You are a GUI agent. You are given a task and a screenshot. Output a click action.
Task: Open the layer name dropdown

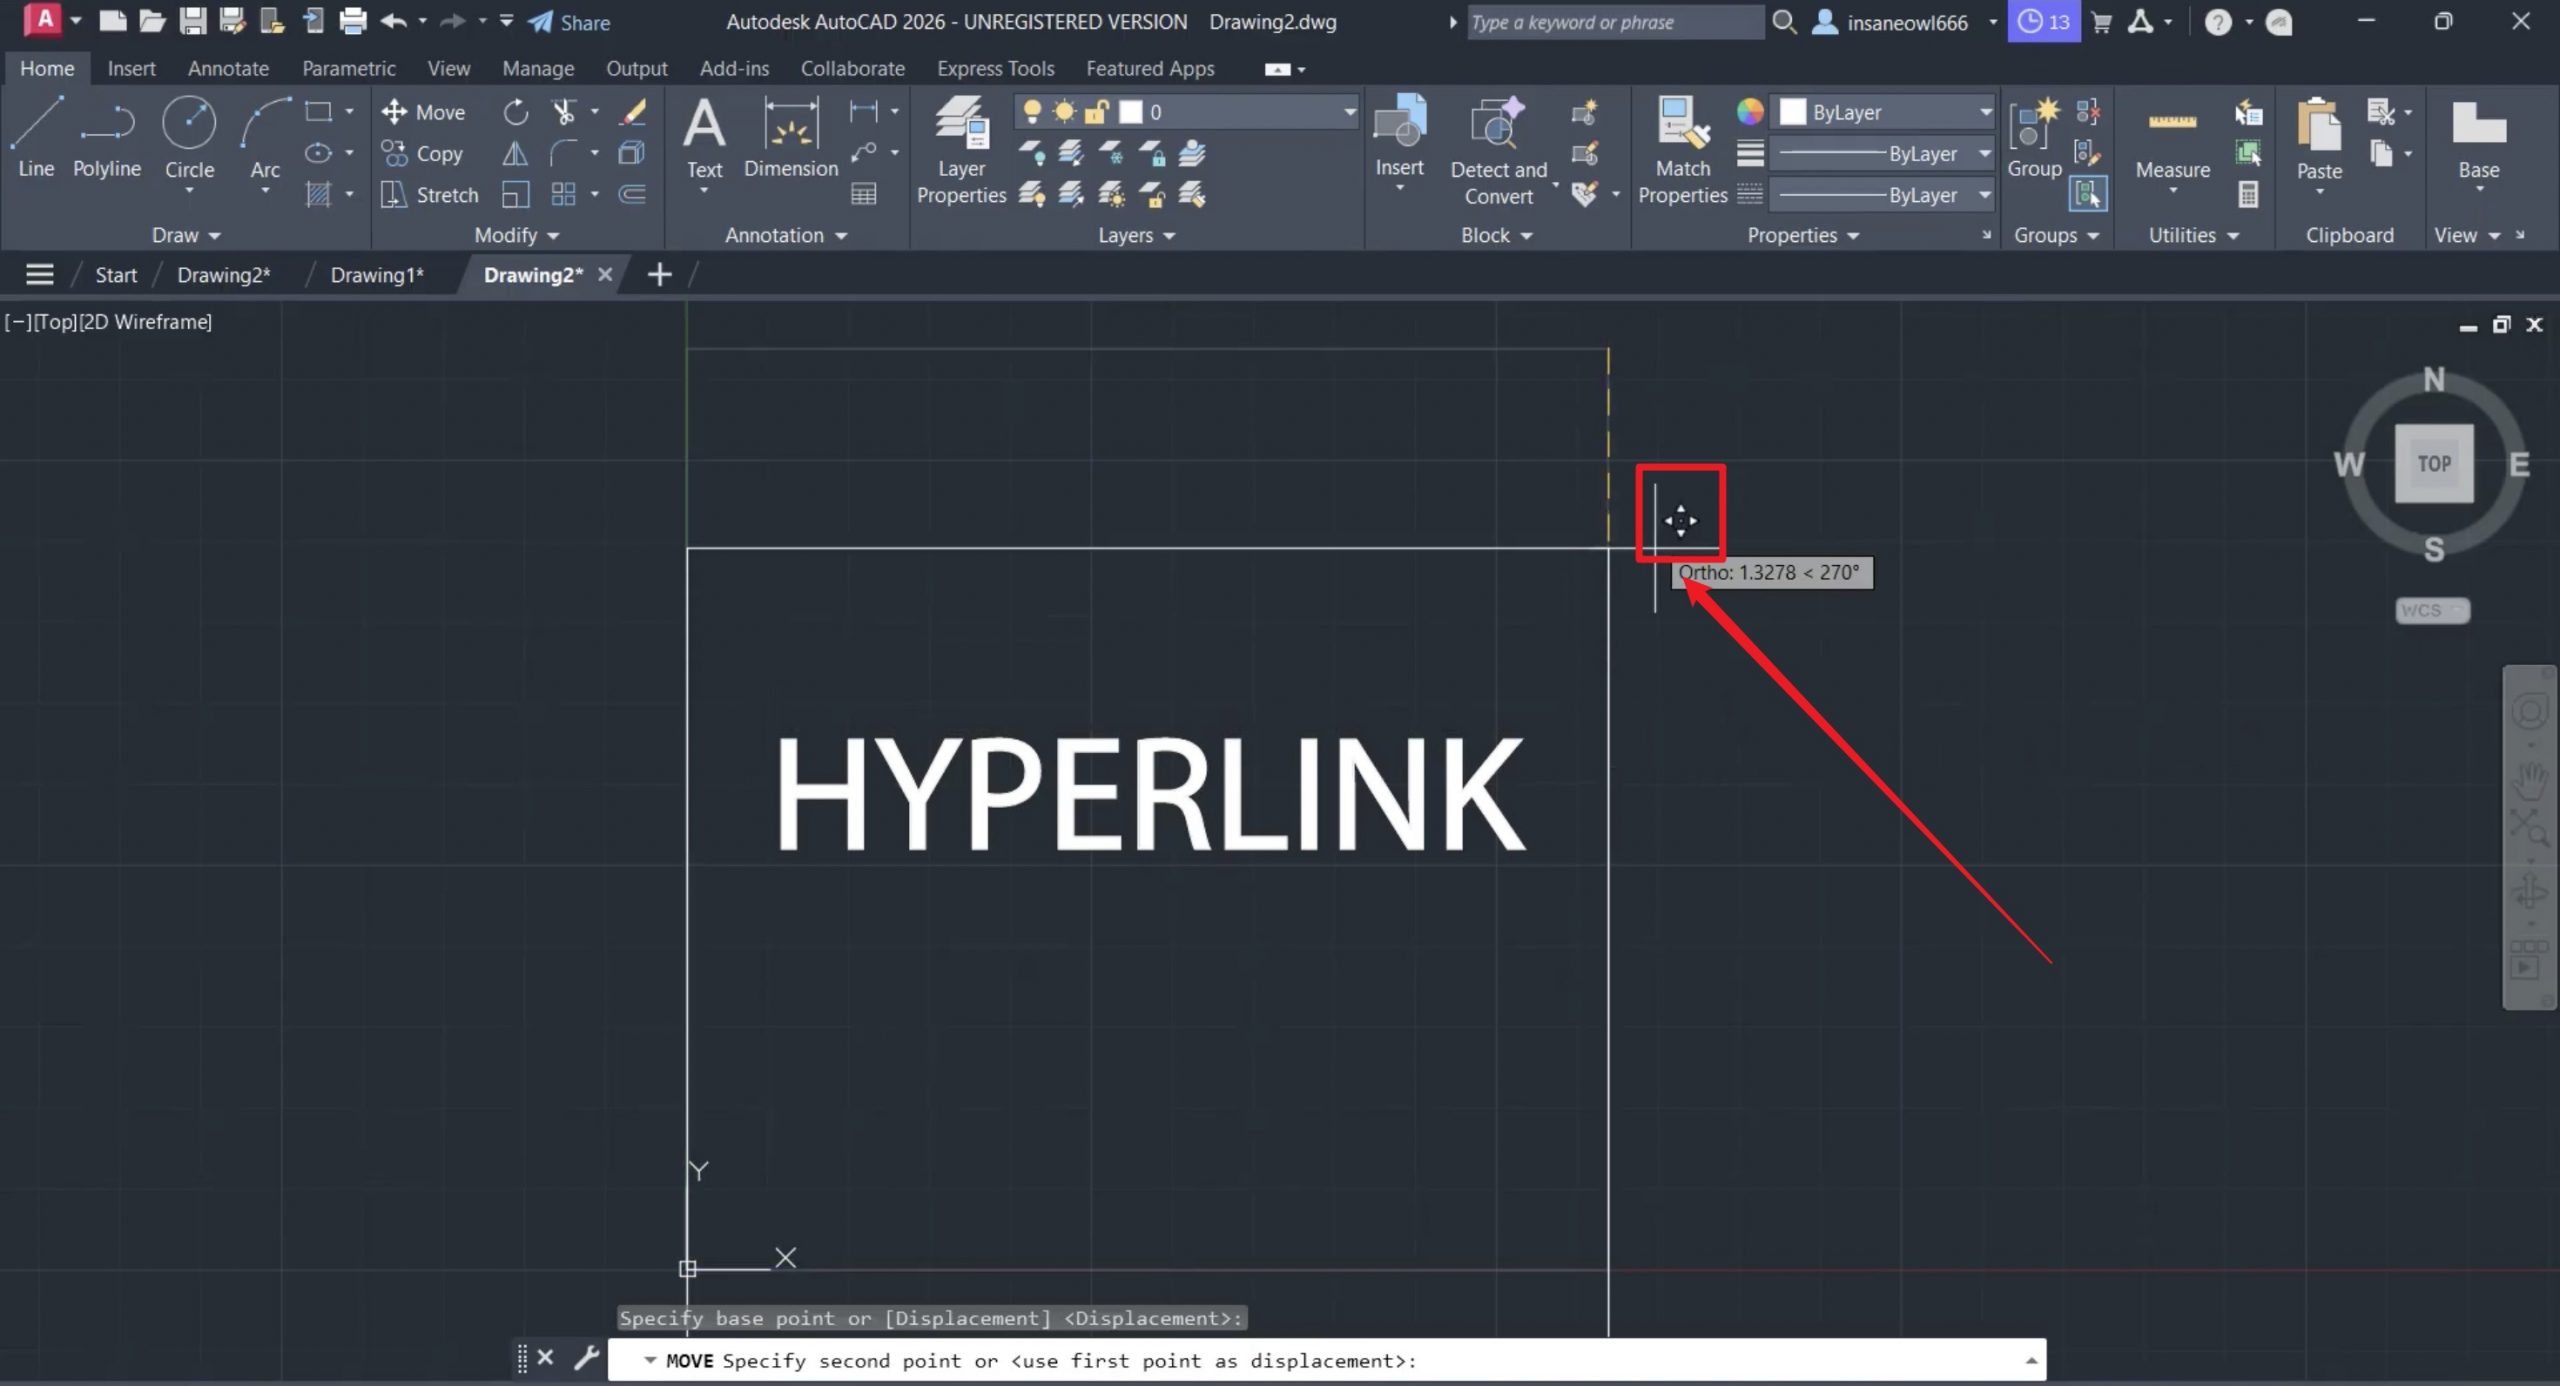point(1349,112)
